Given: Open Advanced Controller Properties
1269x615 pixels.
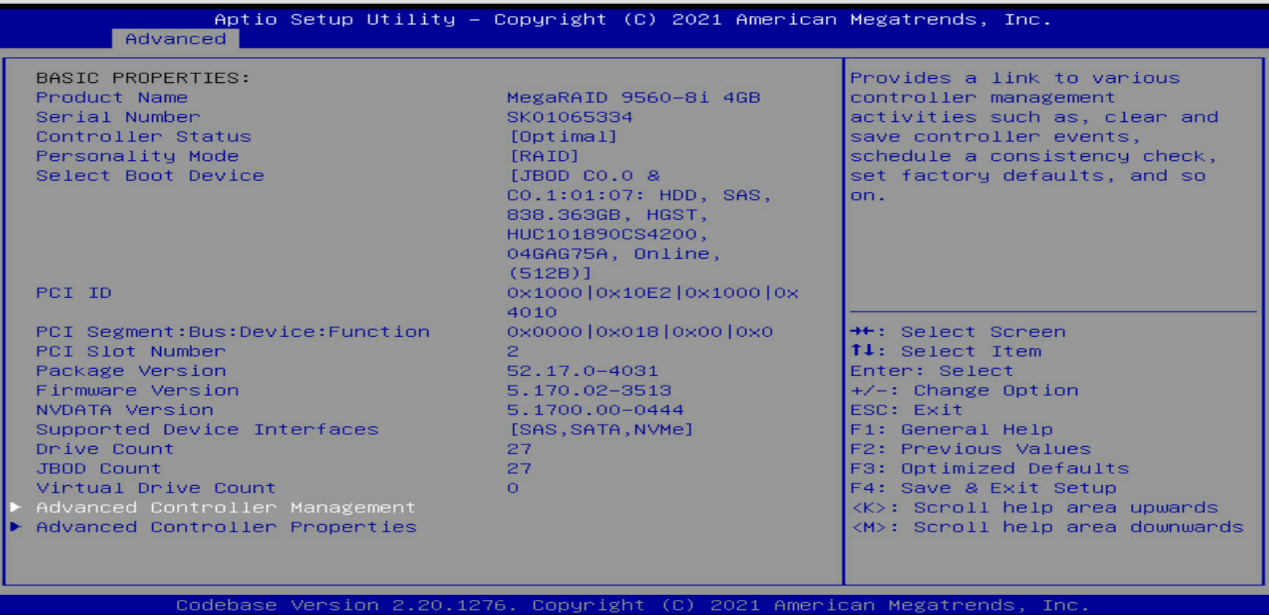Looking at the screenshot, I should pos(226,527).
